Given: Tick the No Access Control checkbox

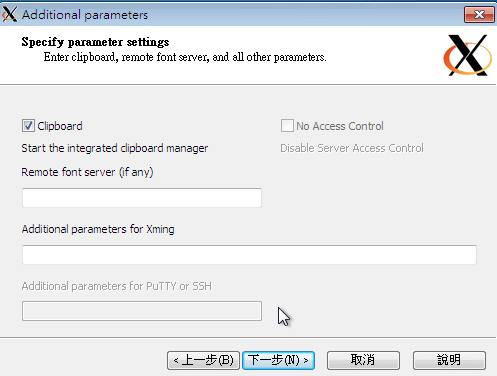Looking at the screenshot, I should coord(287,126).
